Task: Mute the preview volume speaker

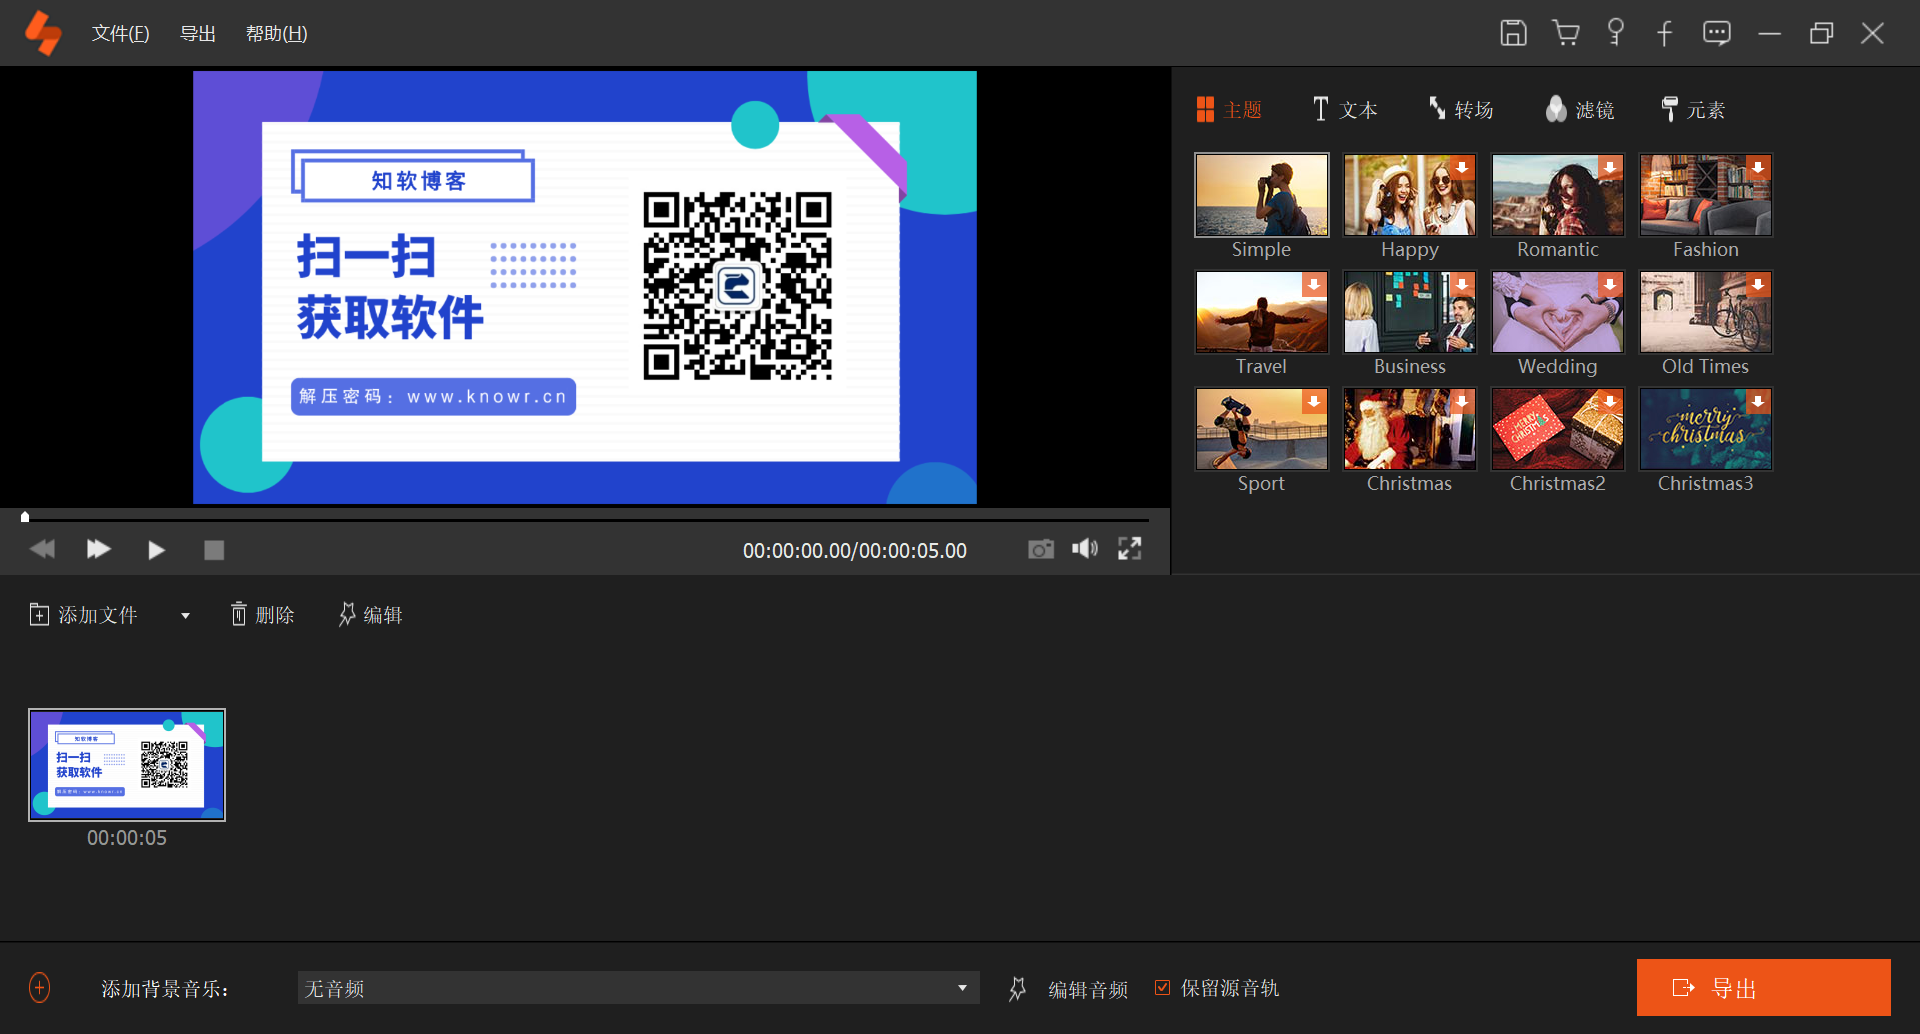Action: point(1085,548)
